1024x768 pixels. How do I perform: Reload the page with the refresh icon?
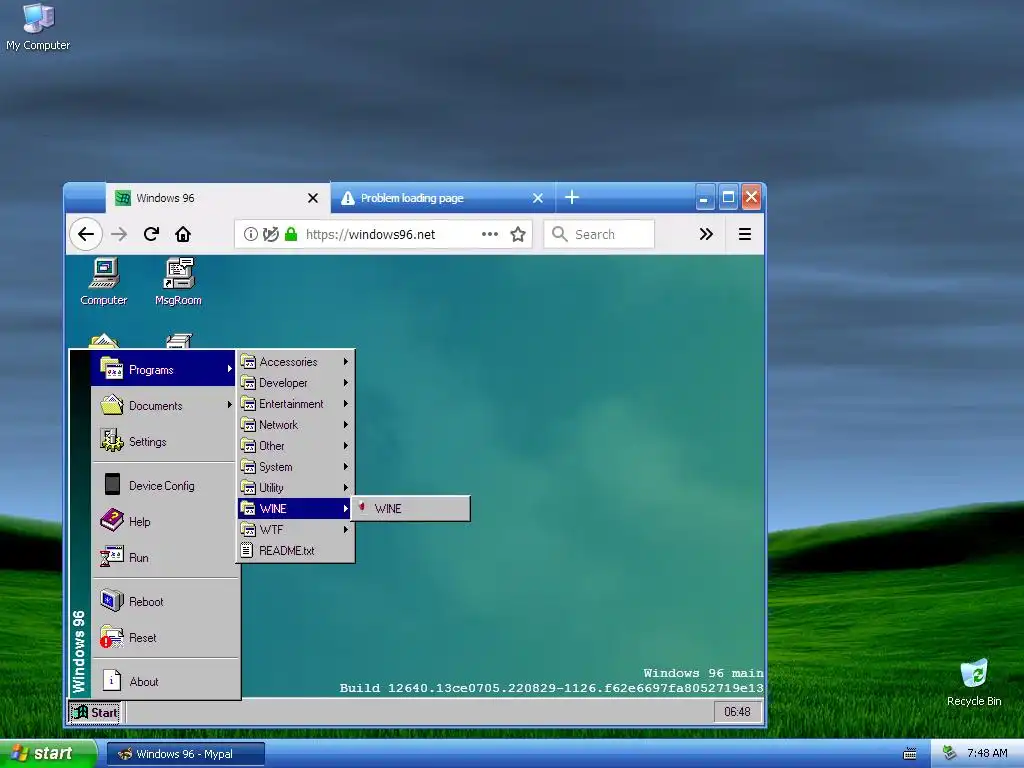152,234
